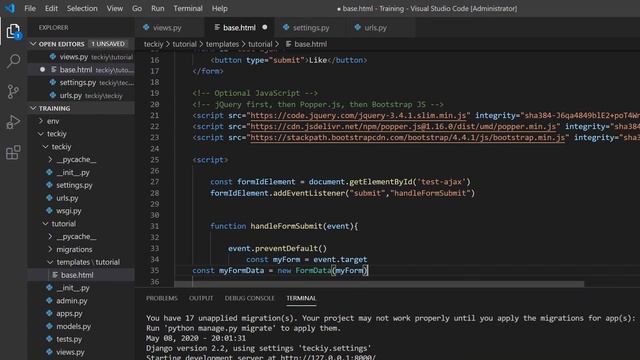Image resolution: width=640 pixels, height=360 pixels.
Task: Open settings.py from Open Editors list
Action: point(81,82)
